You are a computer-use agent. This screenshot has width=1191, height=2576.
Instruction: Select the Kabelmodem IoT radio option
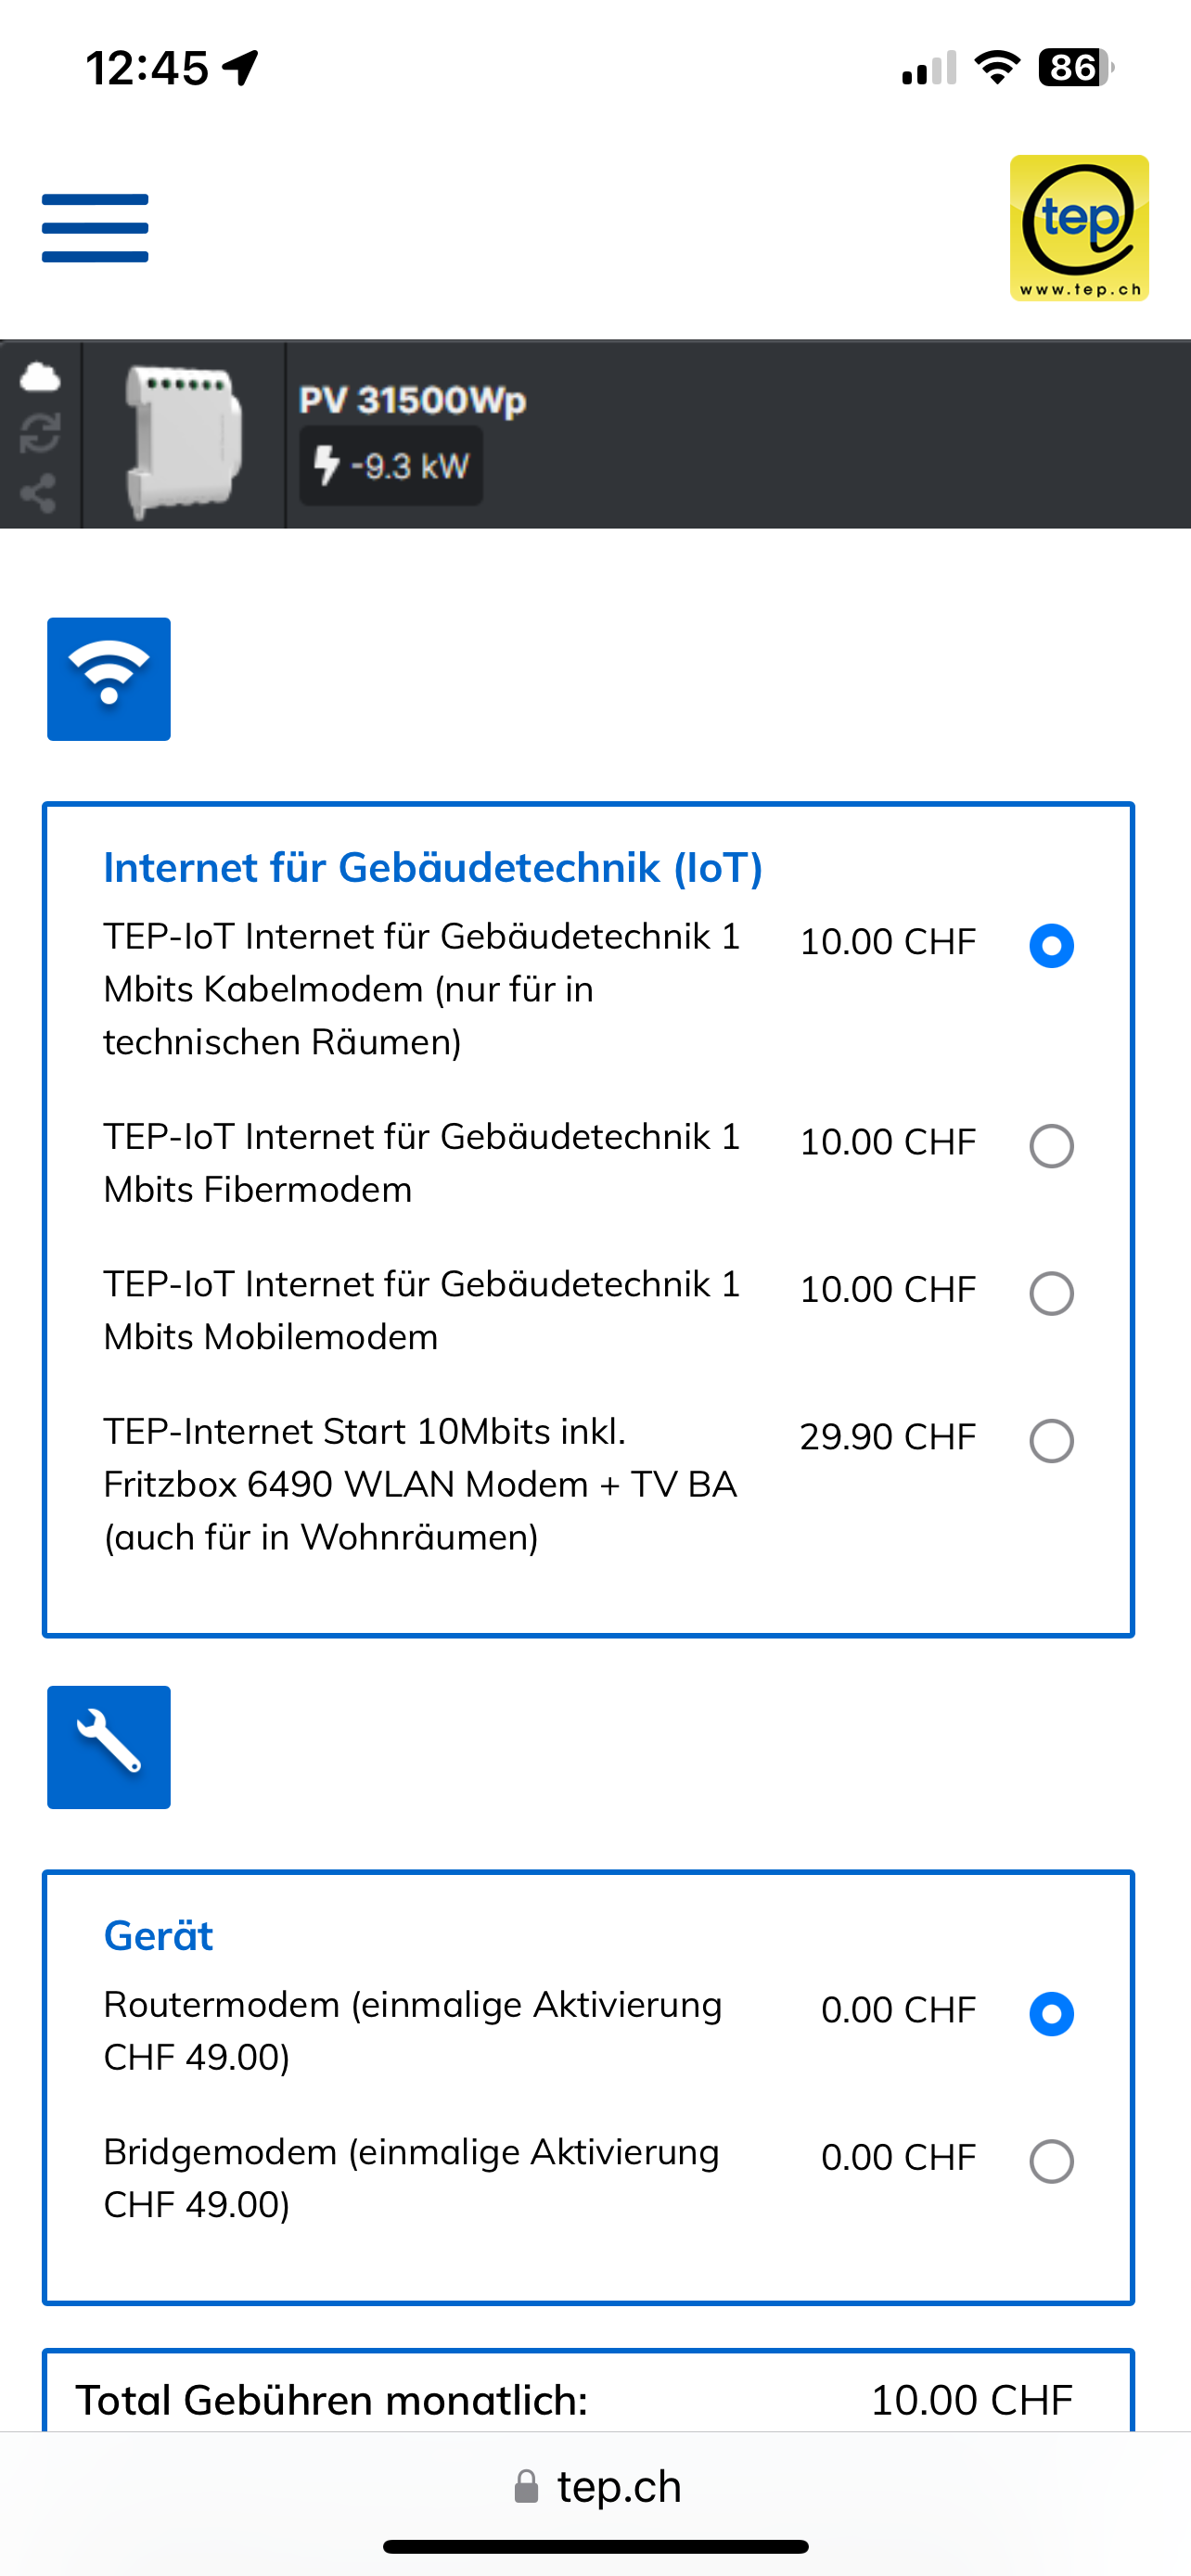(1051, 945)
